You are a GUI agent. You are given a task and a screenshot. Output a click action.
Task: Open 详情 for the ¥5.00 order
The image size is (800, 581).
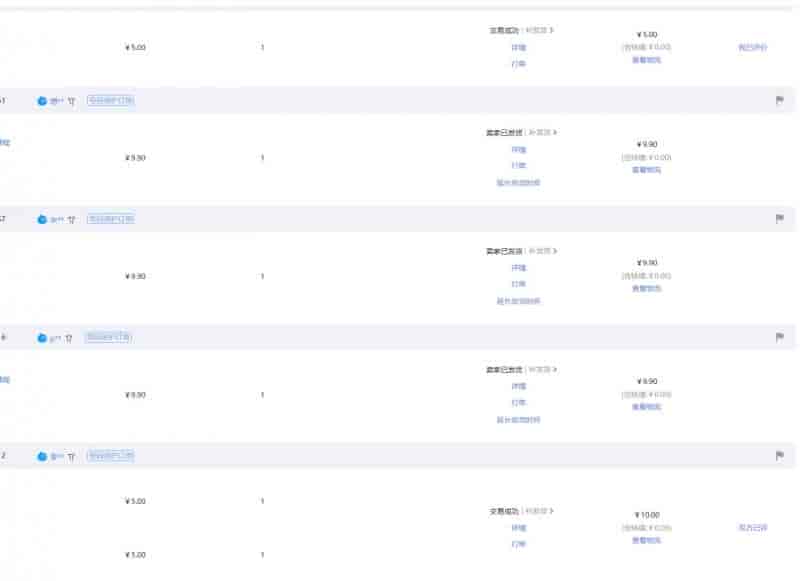518,48
